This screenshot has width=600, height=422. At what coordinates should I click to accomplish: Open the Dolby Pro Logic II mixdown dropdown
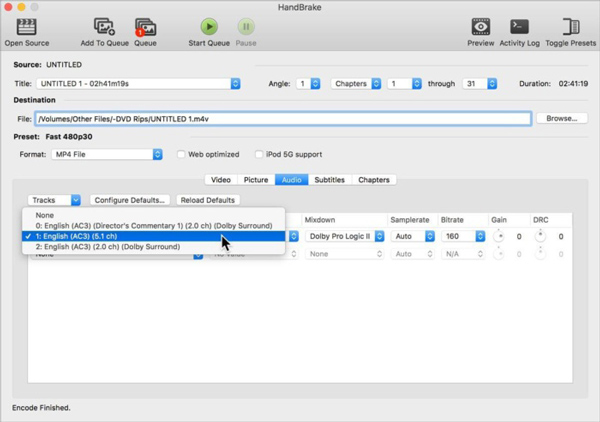tap(344, 236)
